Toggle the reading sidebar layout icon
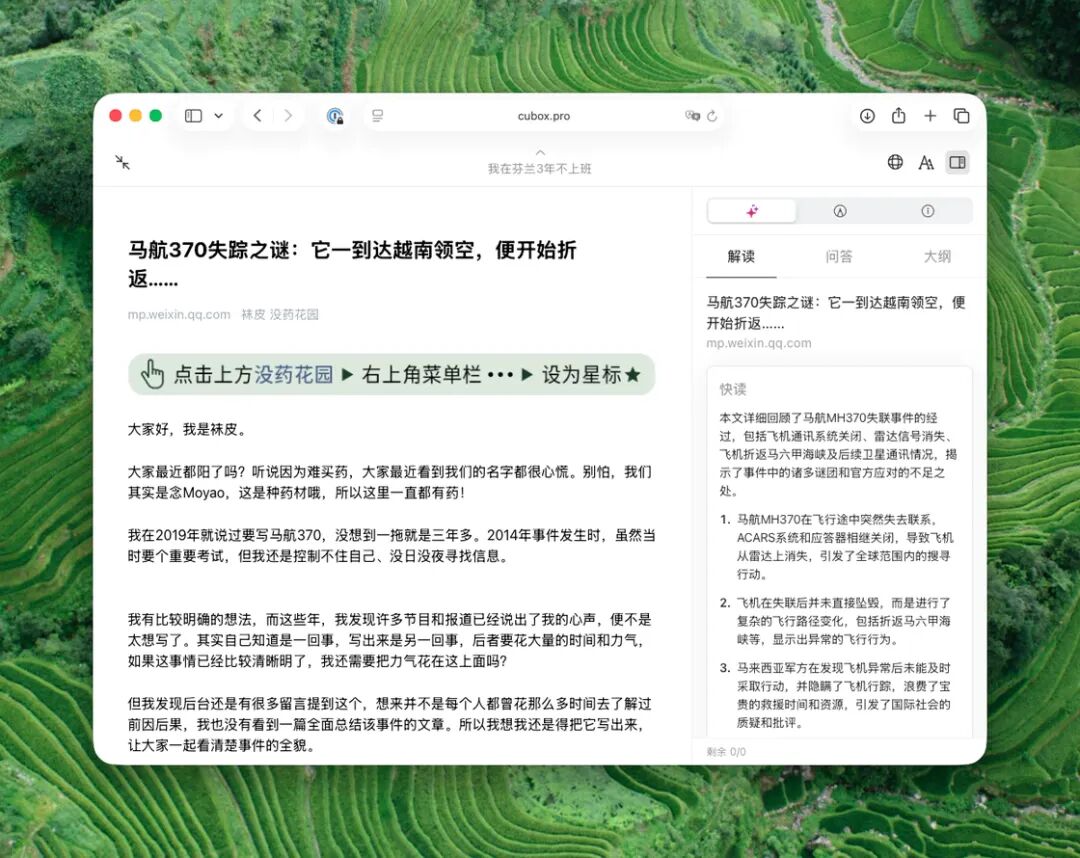The height and width of the screenshot is (858, 1080). click(x=957, y=162)
